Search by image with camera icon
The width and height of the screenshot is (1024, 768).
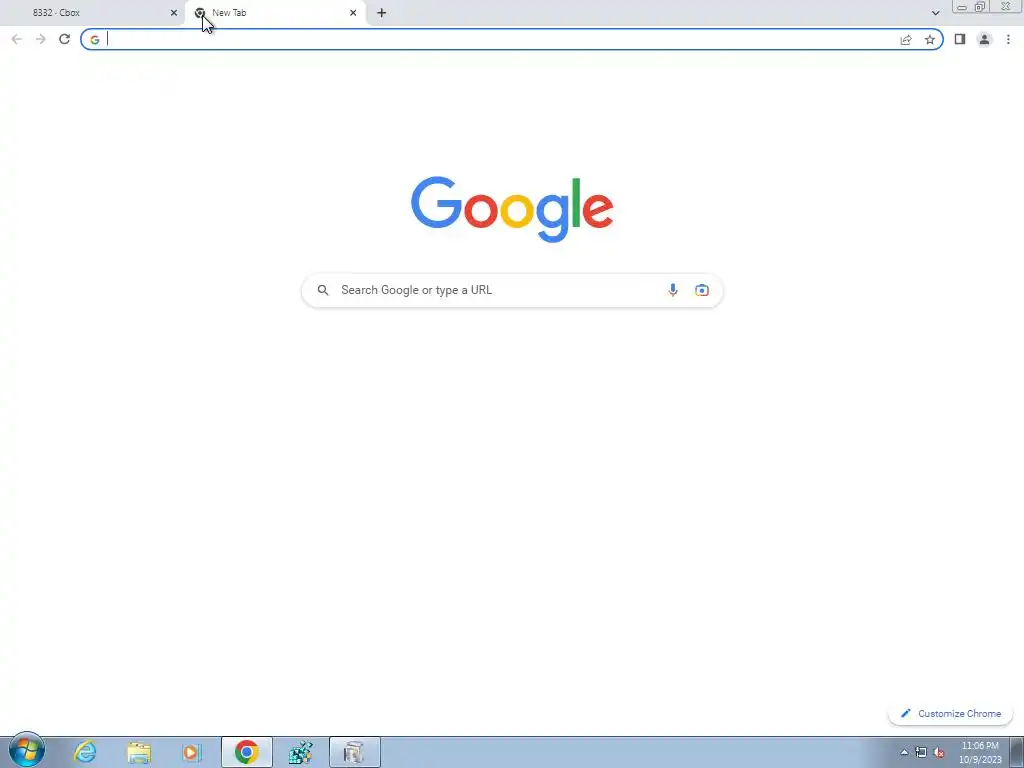pos(701,290)
